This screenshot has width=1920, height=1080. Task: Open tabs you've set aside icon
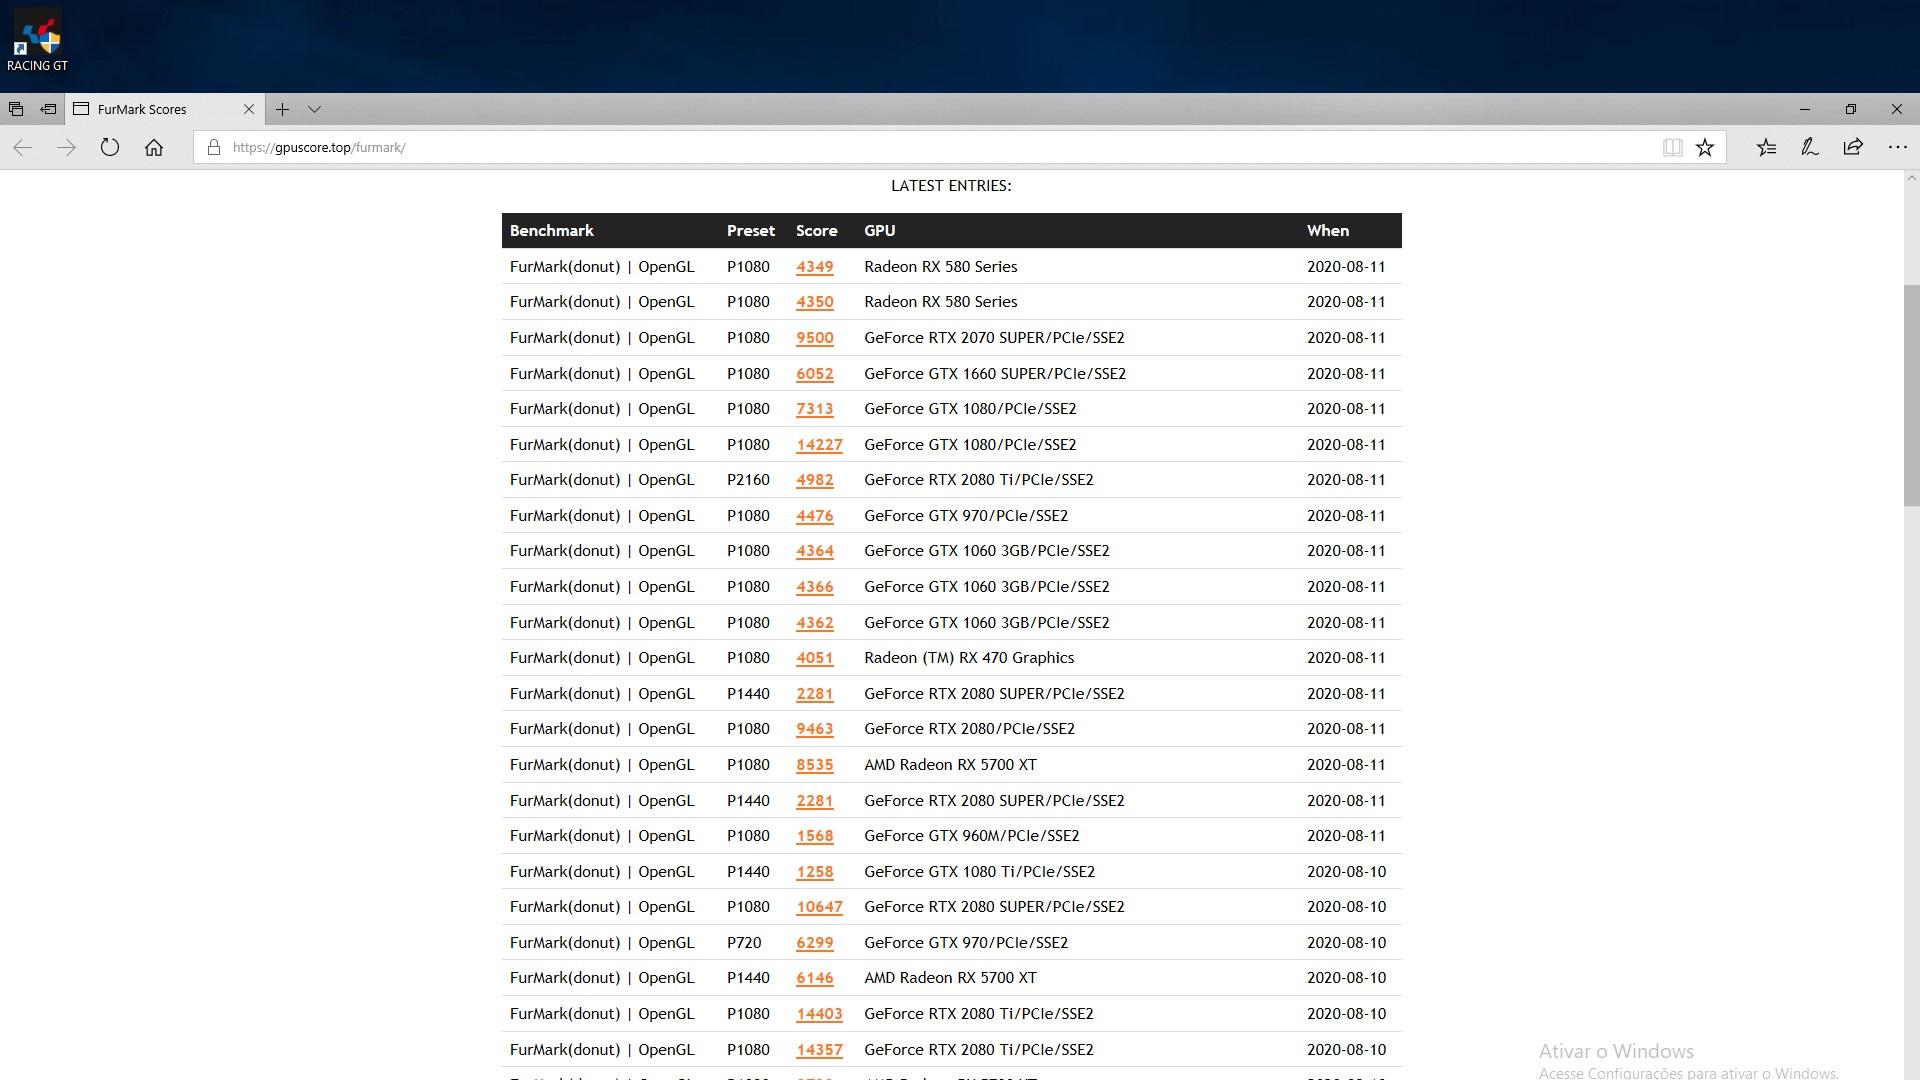point(16,109)
